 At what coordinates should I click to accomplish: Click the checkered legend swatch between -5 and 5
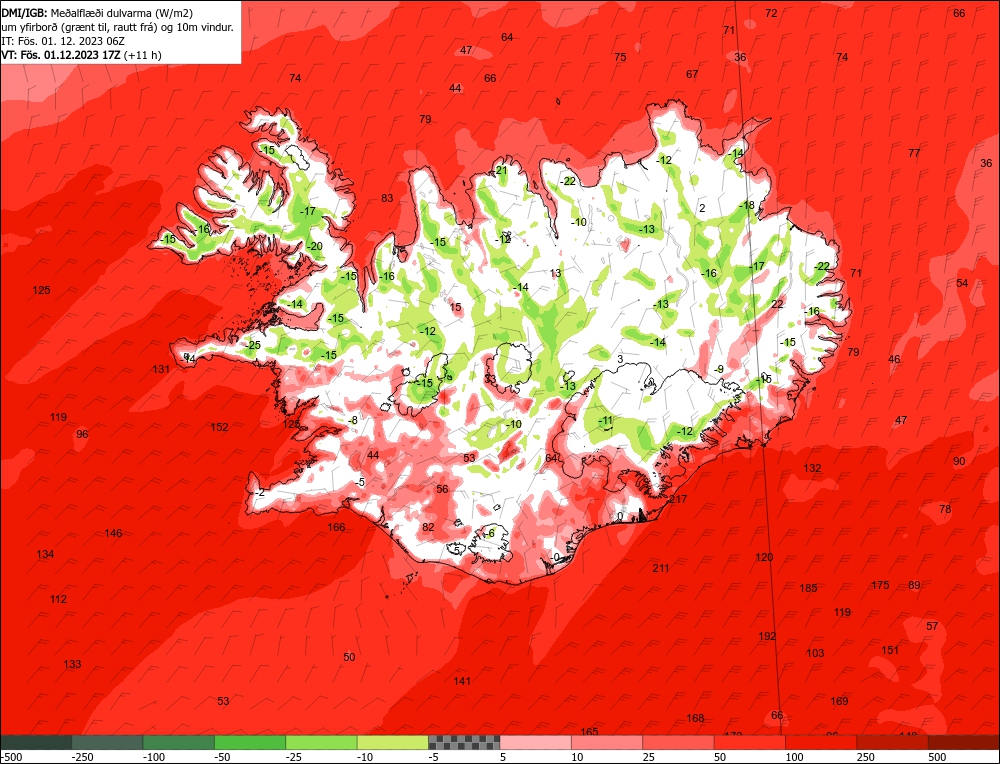464,742
